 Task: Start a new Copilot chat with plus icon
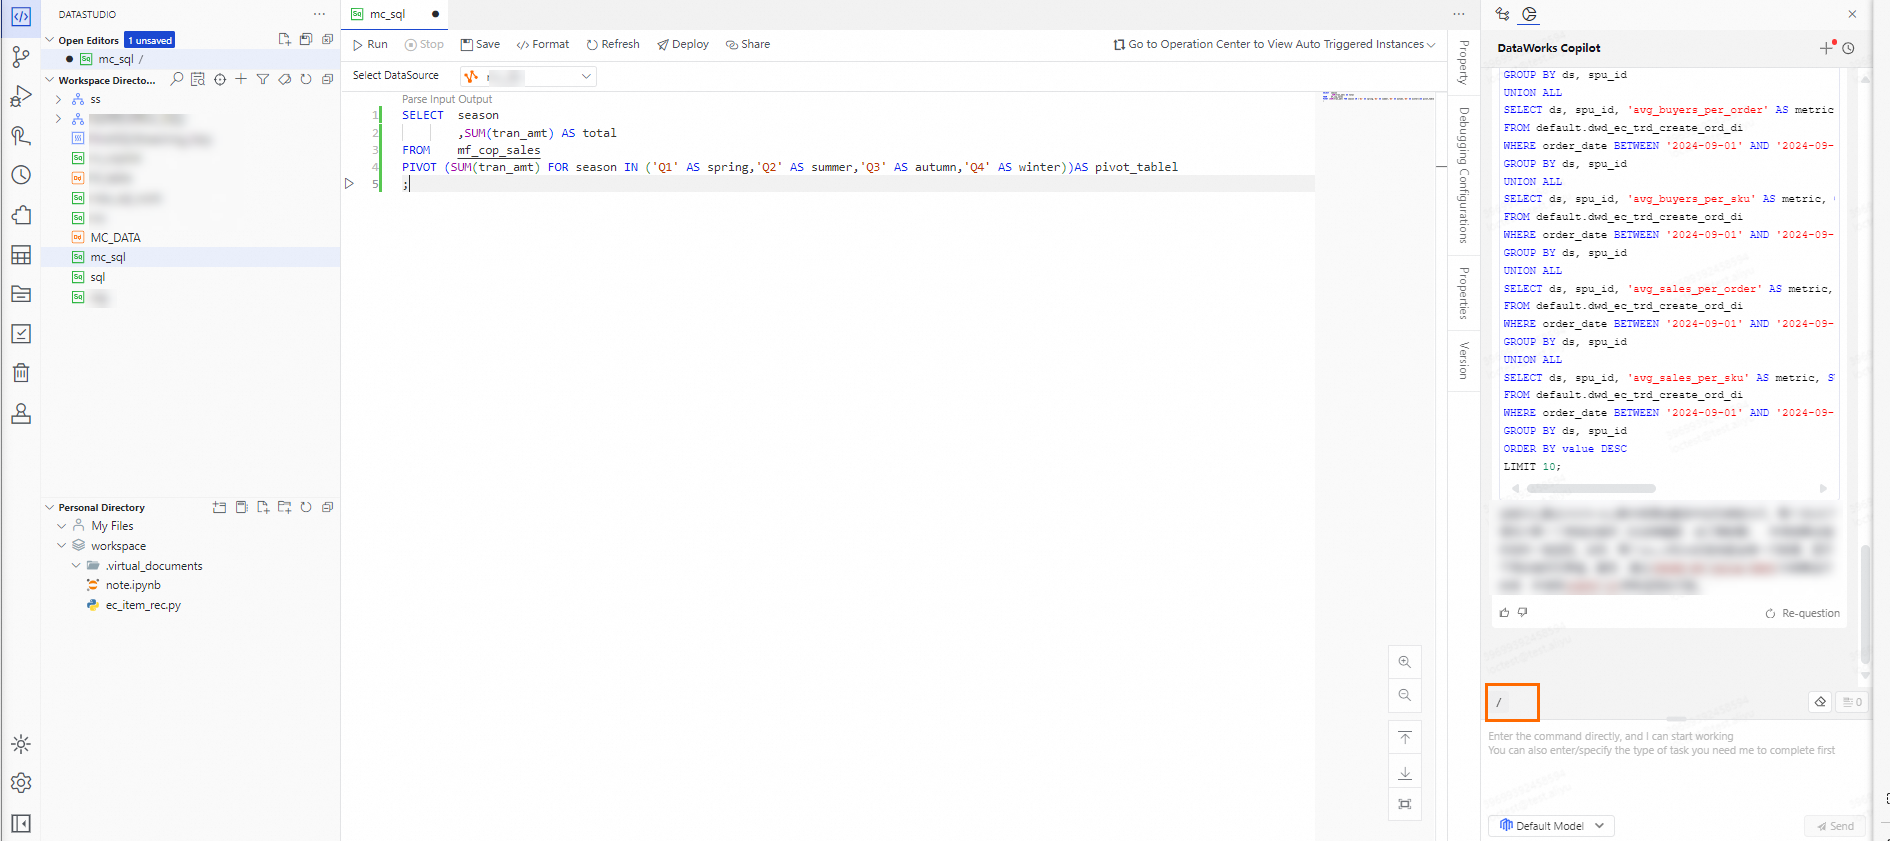pyautogui.click(x=1827, y=48)
